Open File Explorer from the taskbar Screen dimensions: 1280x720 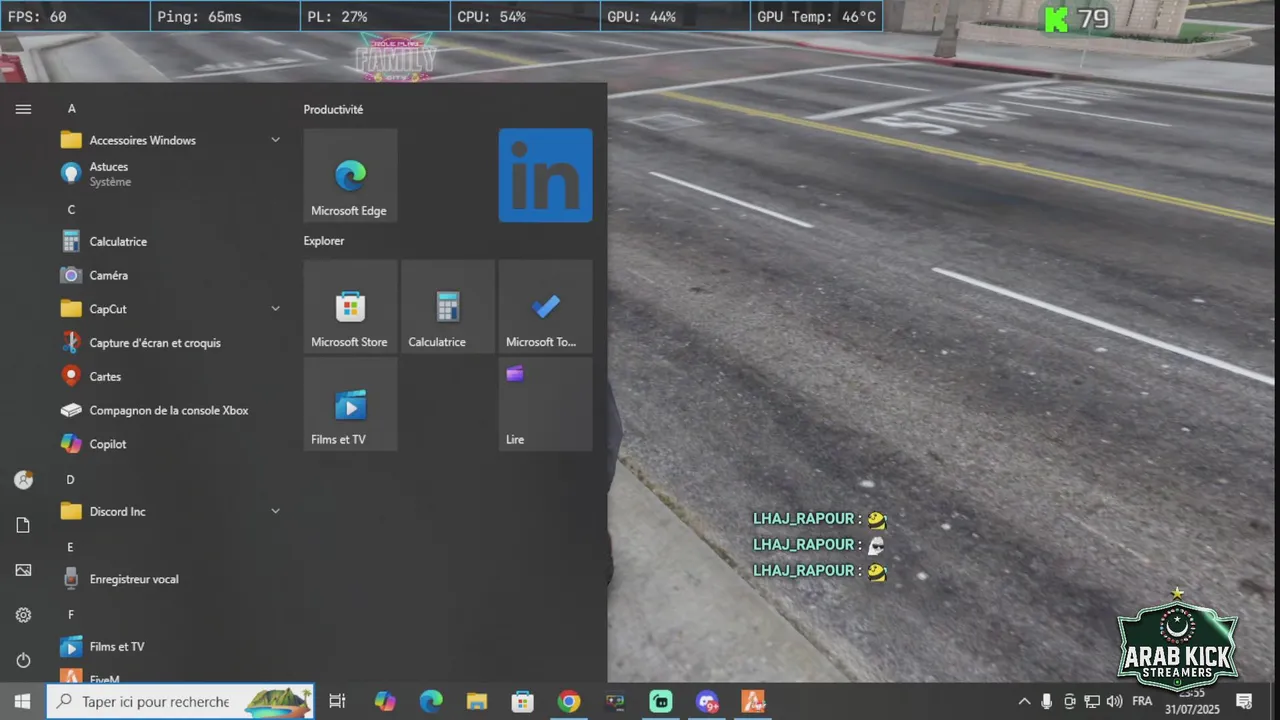pyautogui.click(x=477, y=701)
